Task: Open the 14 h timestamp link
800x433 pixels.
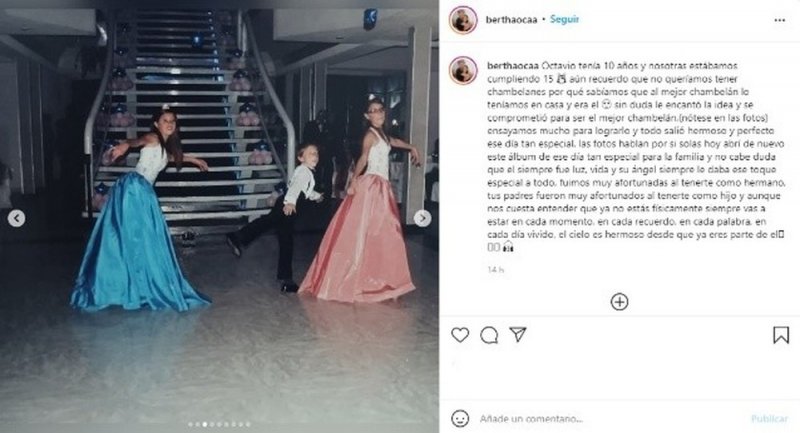Action: pyautogui.click(x=495, y=269)
